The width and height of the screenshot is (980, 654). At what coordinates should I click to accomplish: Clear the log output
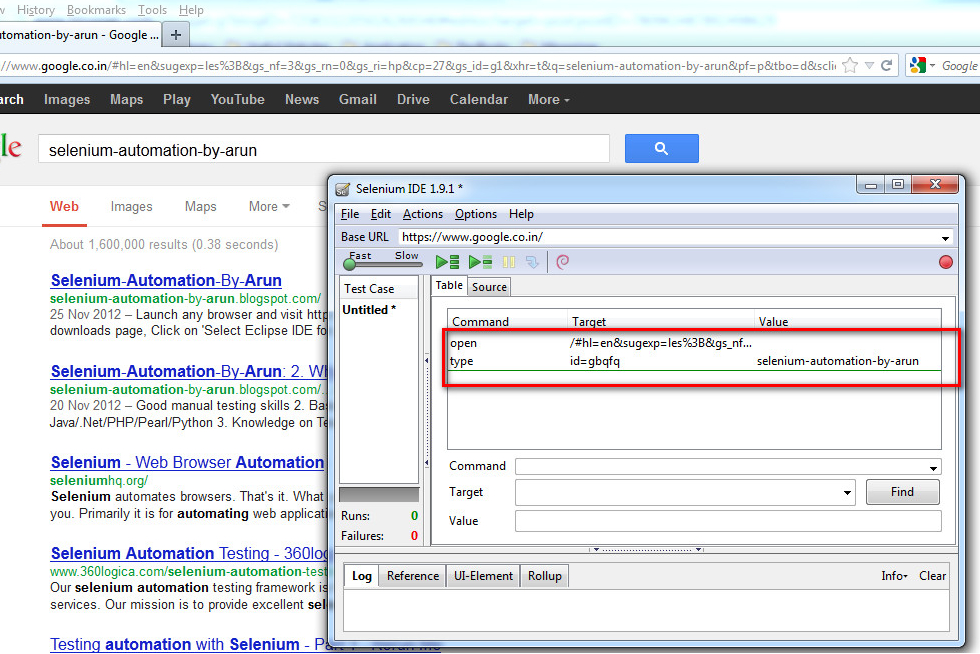click(x=931, y=575)
